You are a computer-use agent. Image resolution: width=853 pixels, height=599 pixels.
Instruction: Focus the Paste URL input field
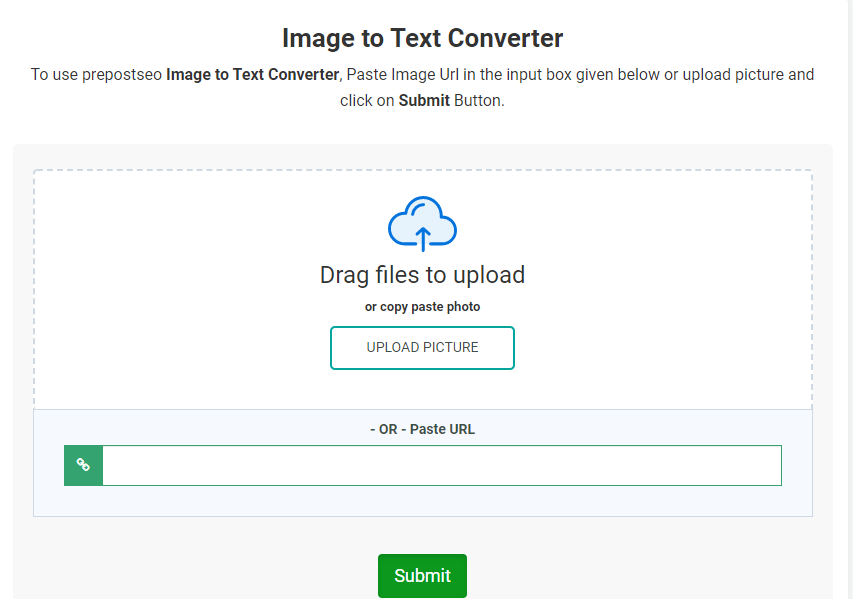pos(441,465)
